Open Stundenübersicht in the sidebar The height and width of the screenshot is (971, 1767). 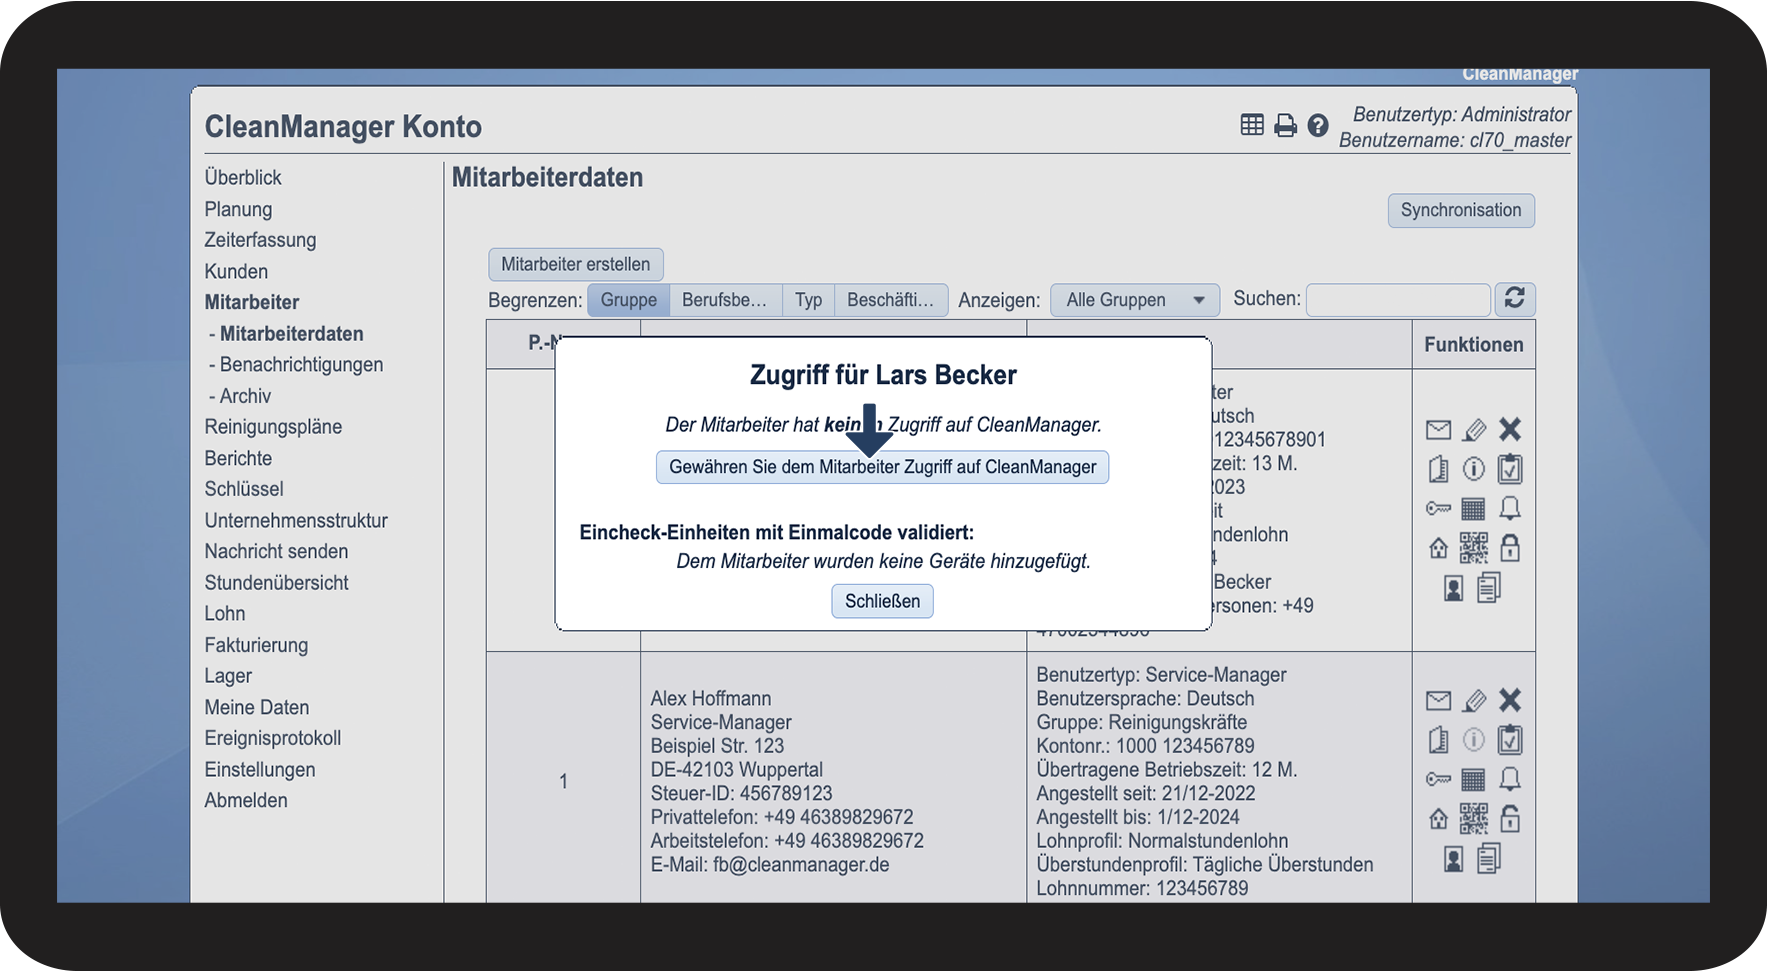(x=277, y=582)
